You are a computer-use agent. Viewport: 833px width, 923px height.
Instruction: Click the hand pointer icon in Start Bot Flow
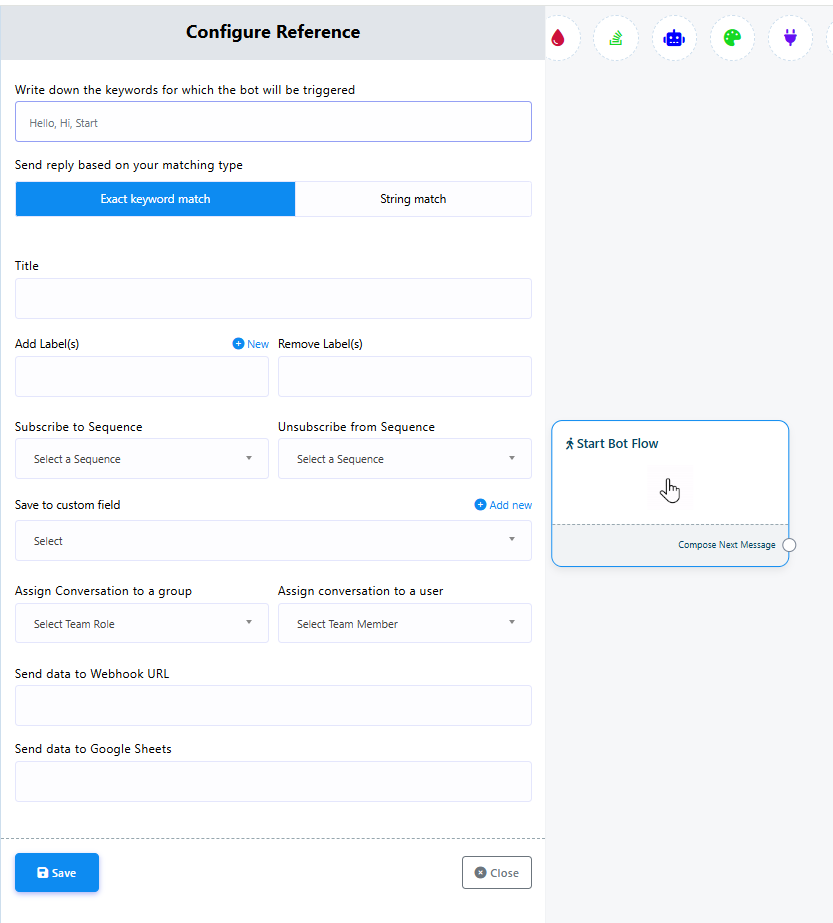[x=670, y=490]
